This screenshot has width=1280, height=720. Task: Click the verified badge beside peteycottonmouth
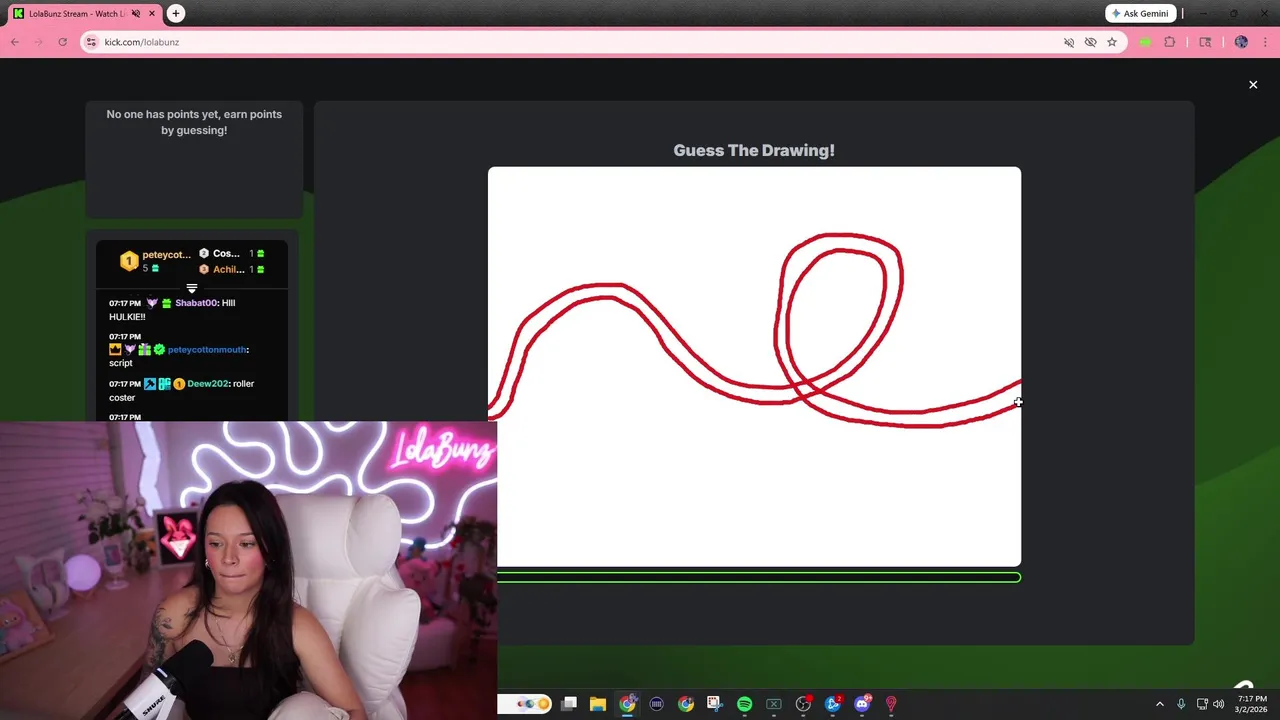159,350
